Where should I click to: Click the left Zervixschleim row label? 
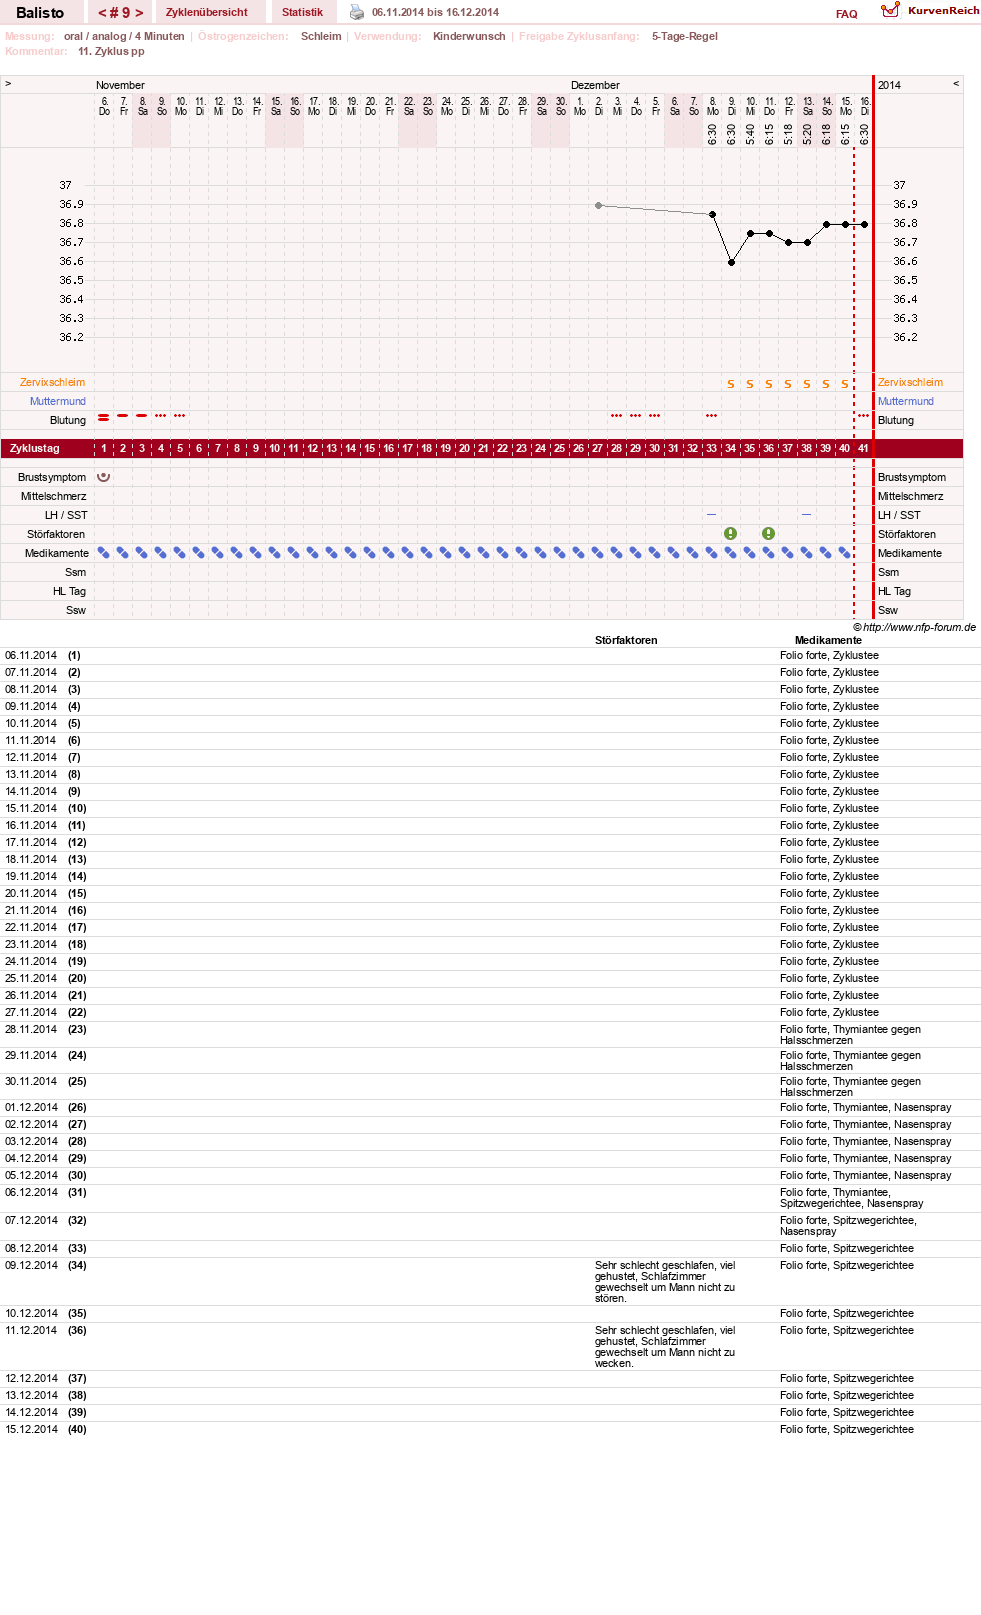(x=52, y=382)
